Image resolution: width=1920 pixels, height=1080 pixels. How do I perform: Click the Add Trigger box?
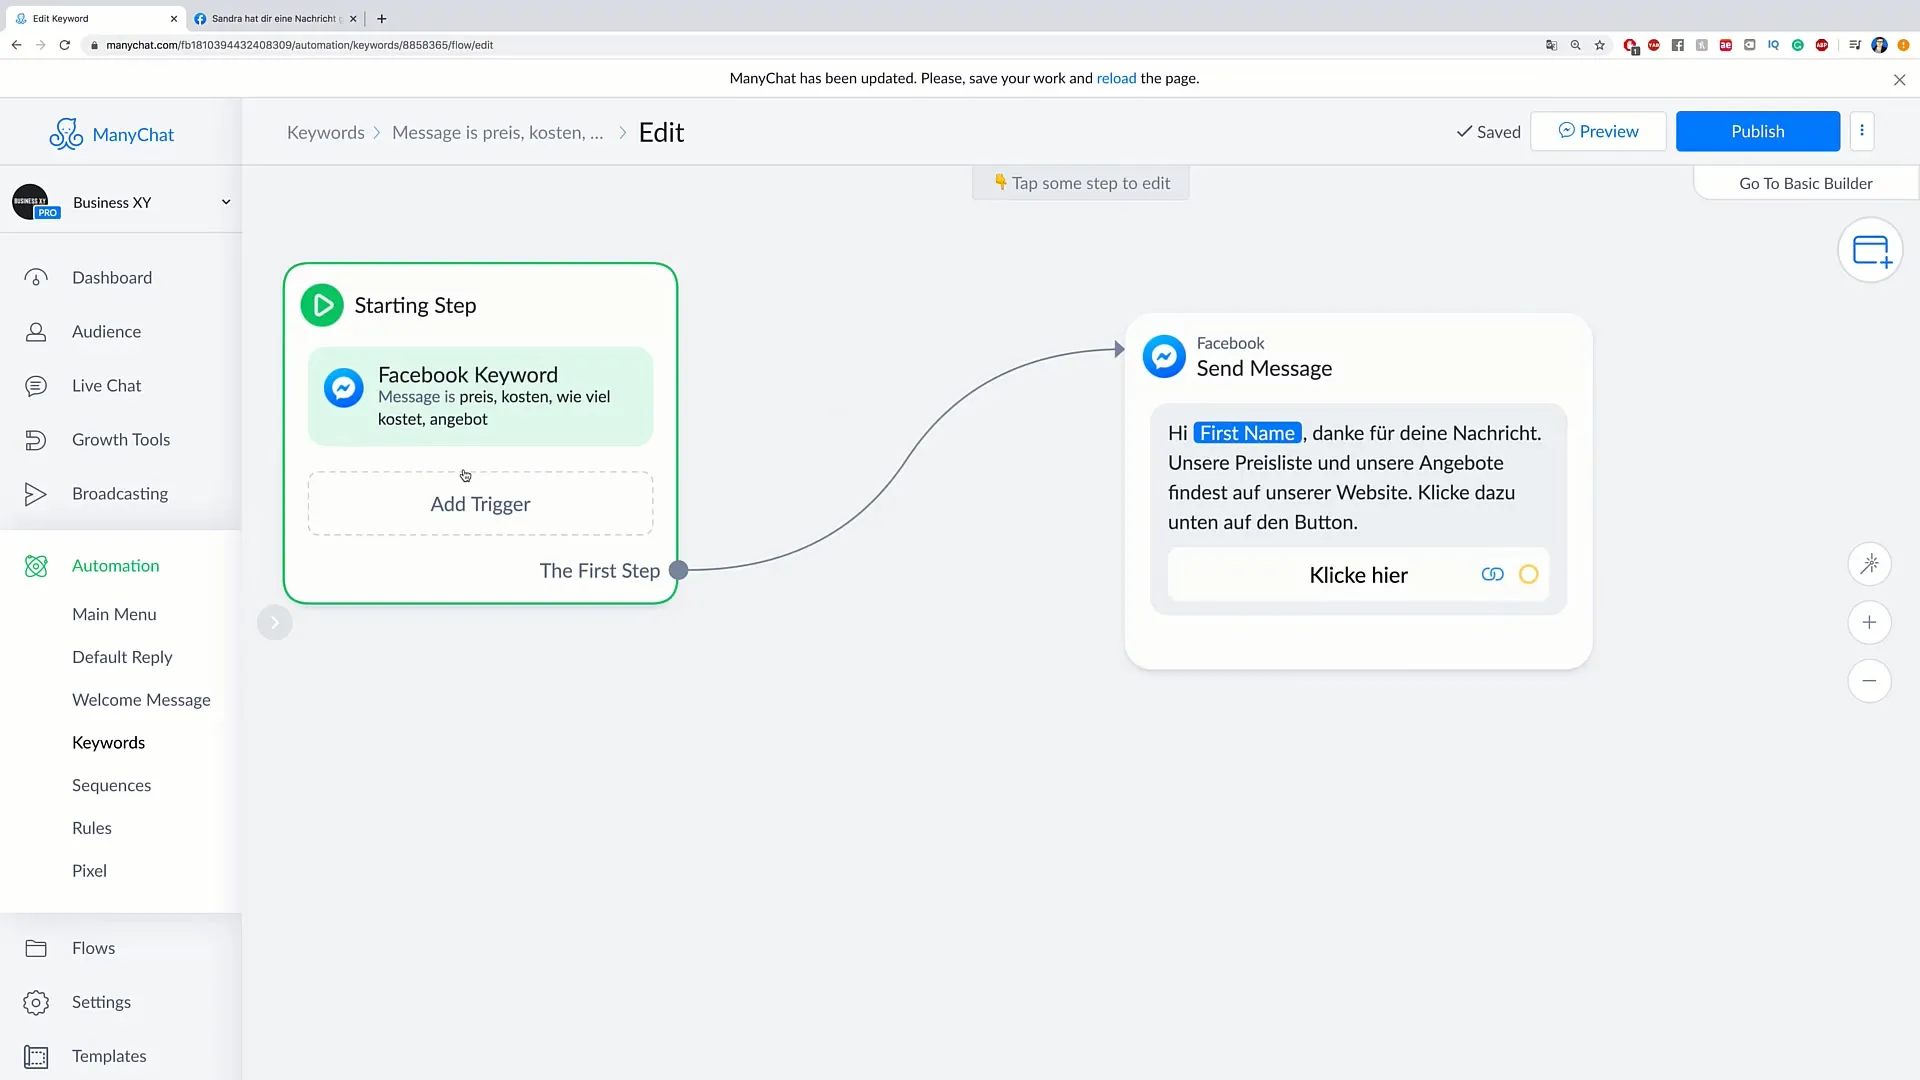pos(480,504)
